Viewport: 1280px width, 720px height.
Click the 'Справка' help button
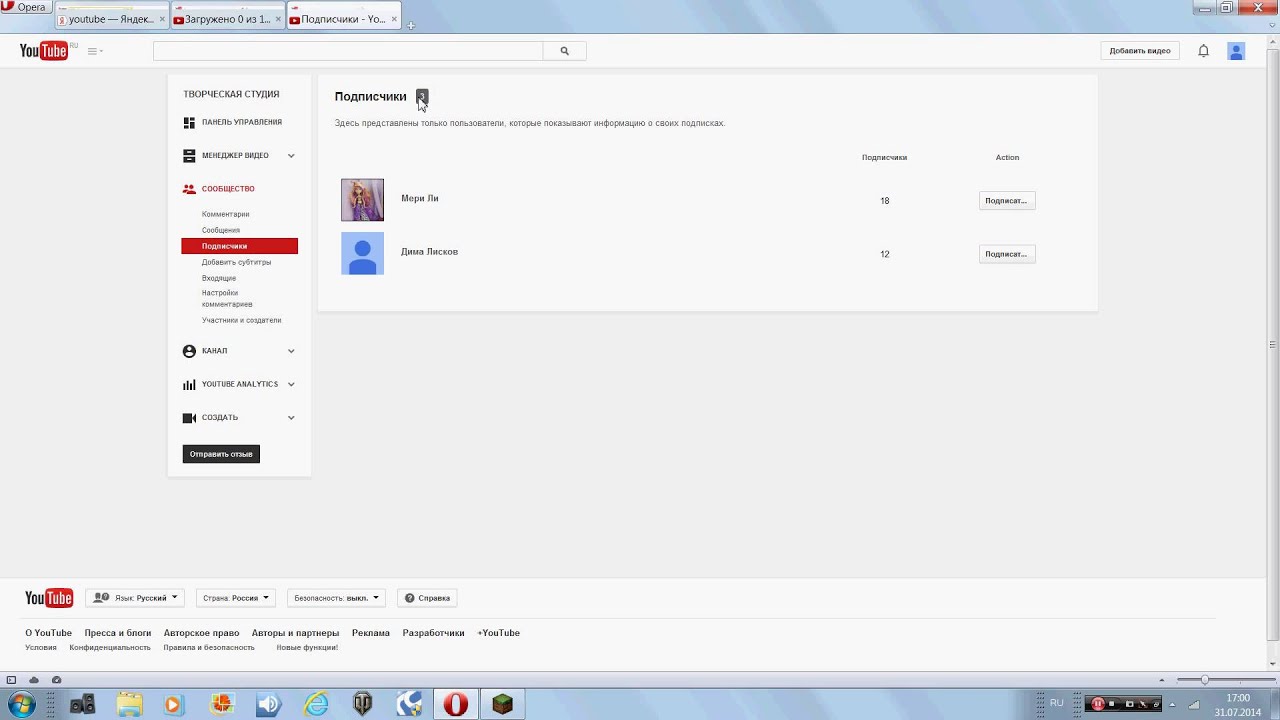coord(427,598)
